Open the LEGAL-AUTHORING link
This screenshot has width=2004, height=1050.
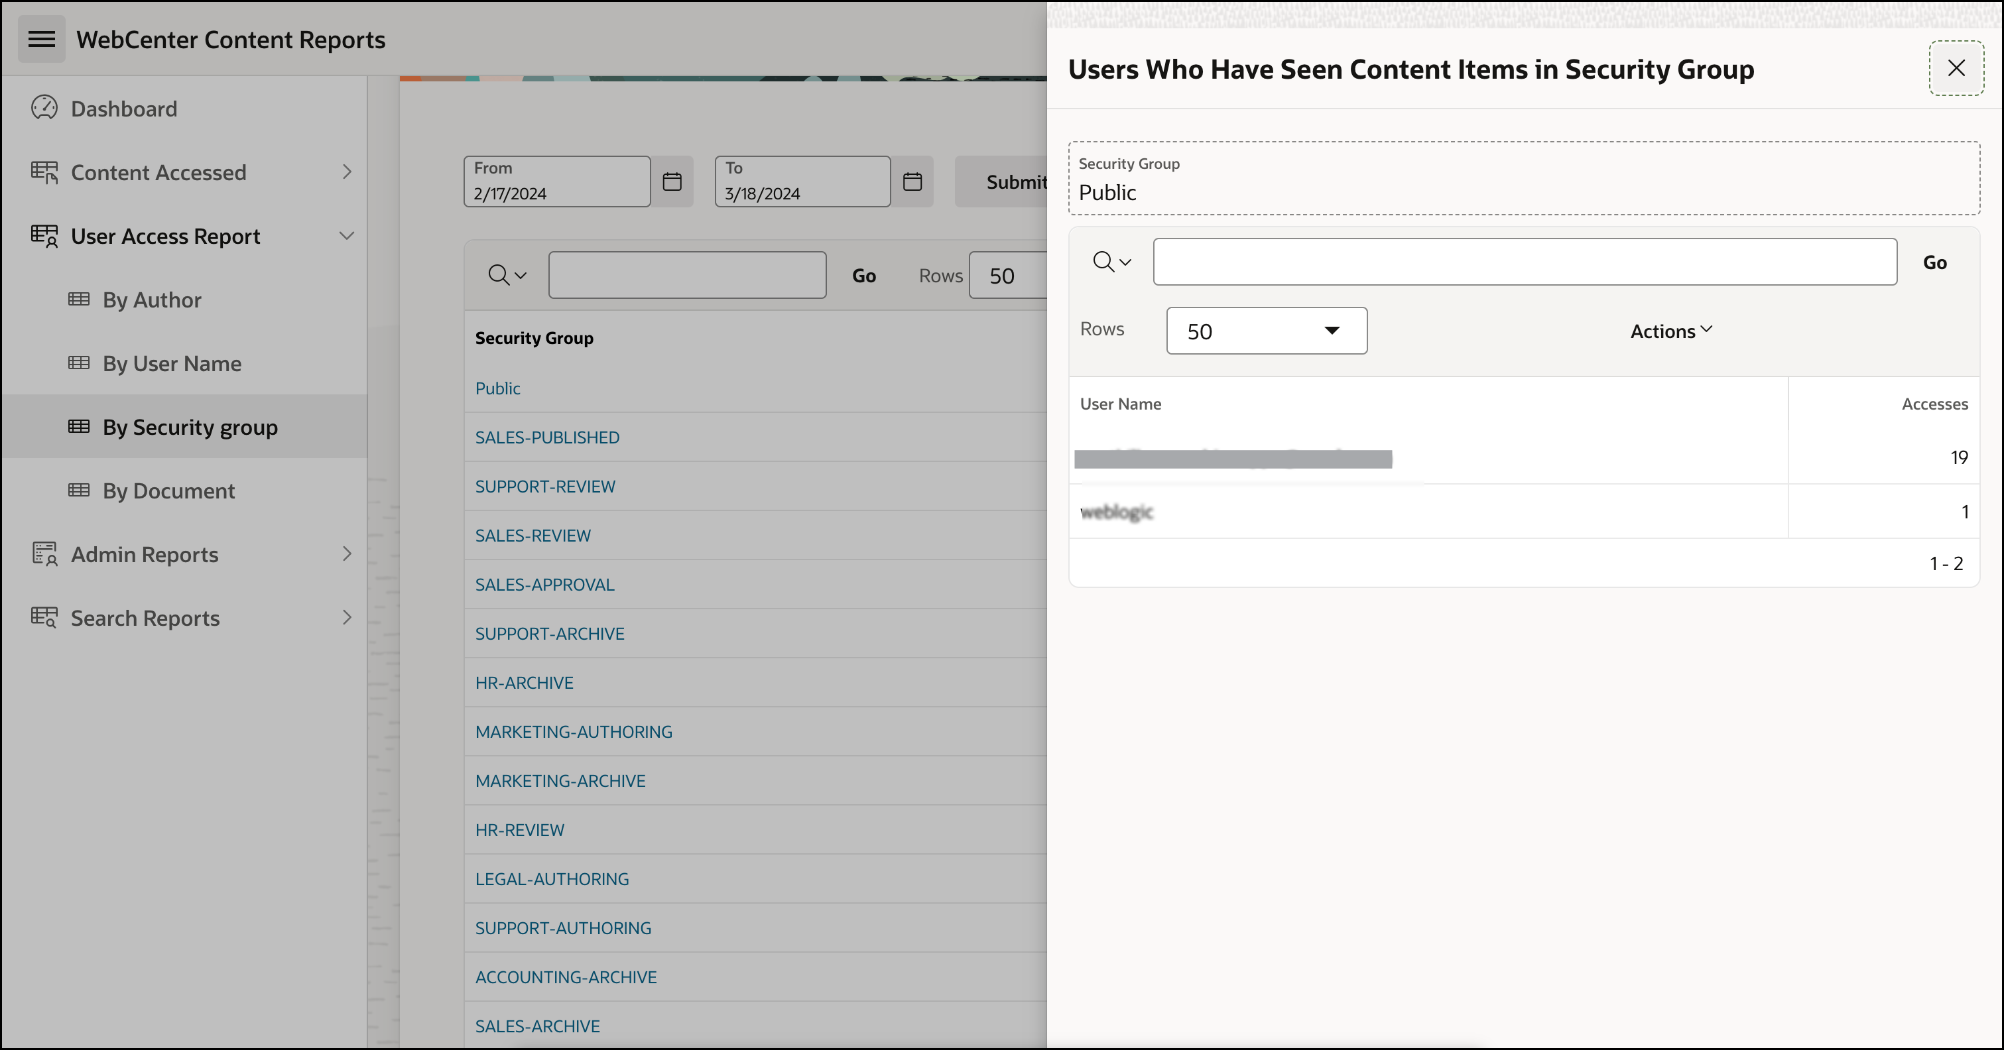(552, 878)
